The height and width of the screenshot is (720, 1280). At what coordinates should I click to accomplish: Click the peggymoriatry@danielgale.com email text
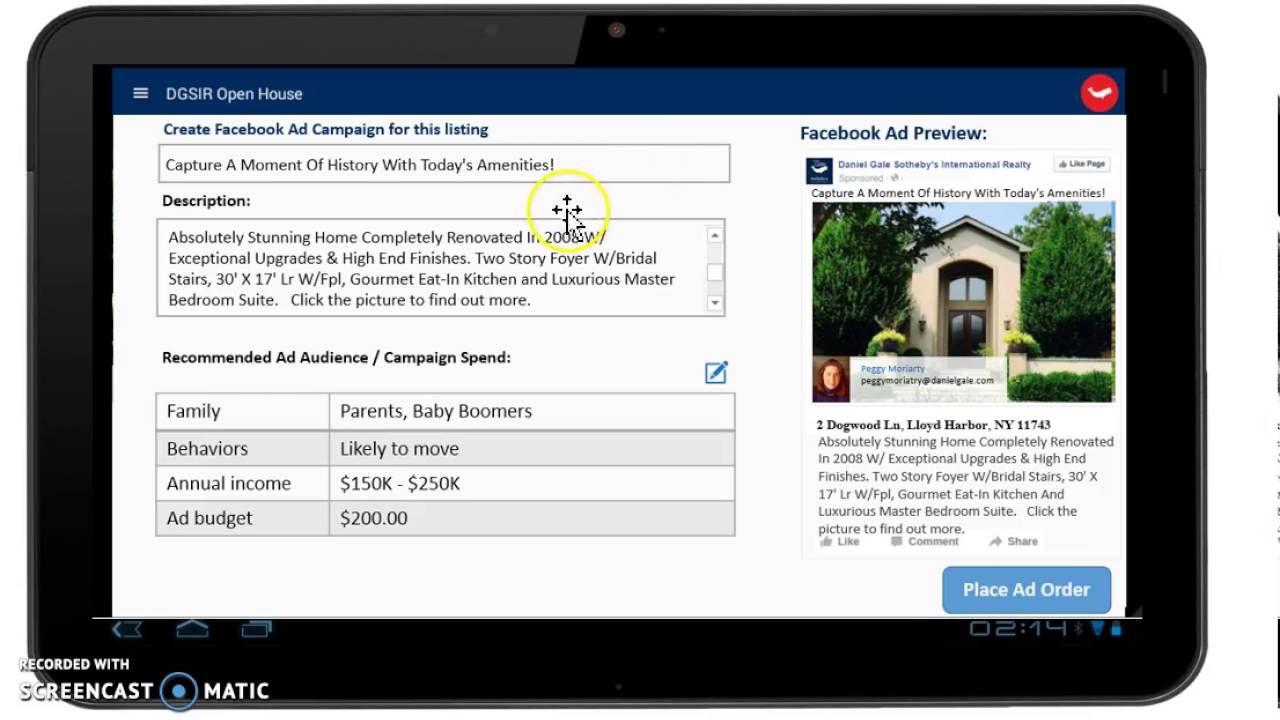[x=927, y=381]
